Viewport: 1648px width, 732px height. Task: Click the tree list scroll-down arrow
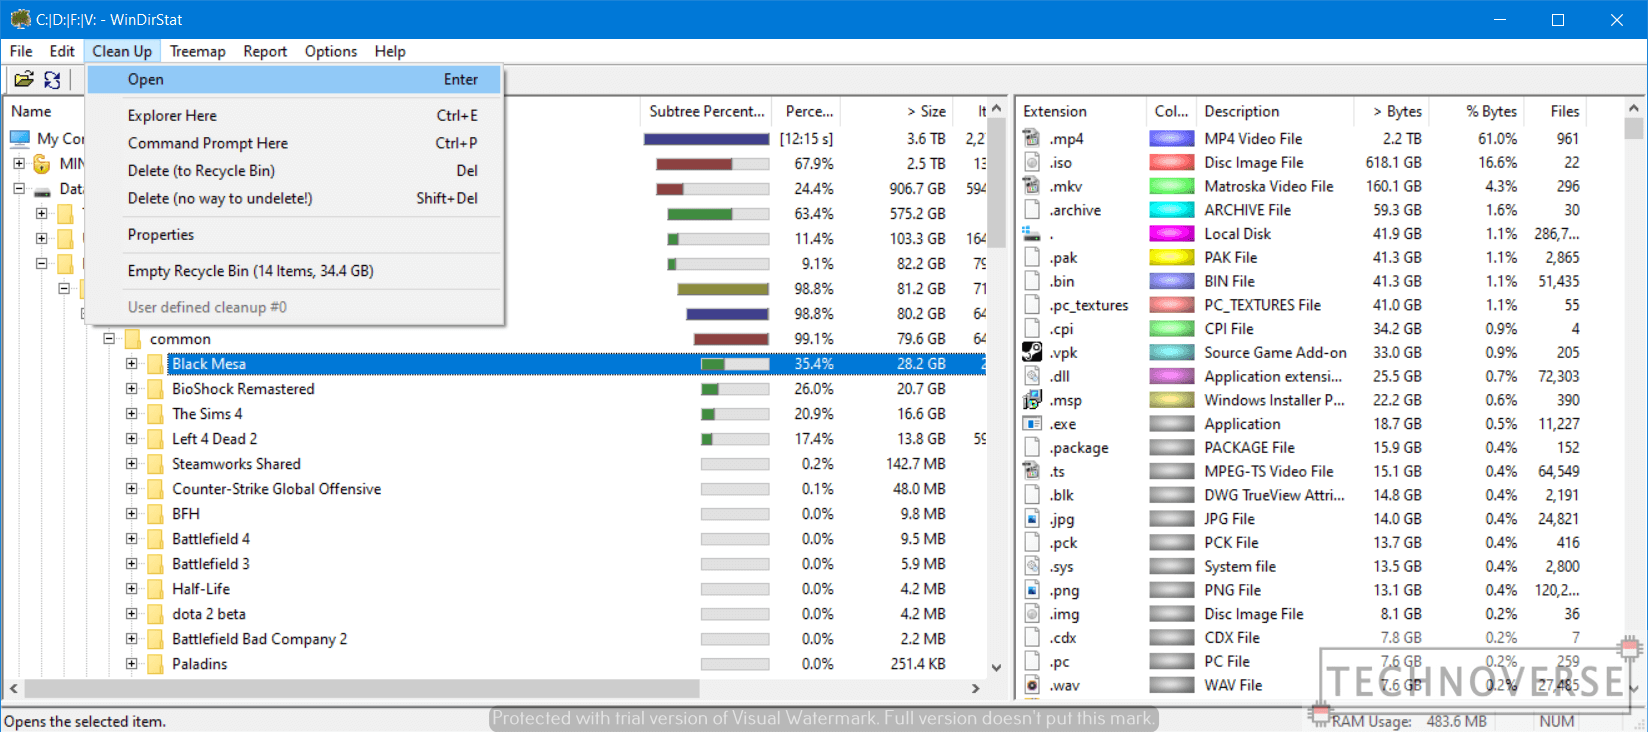point(996,667)
